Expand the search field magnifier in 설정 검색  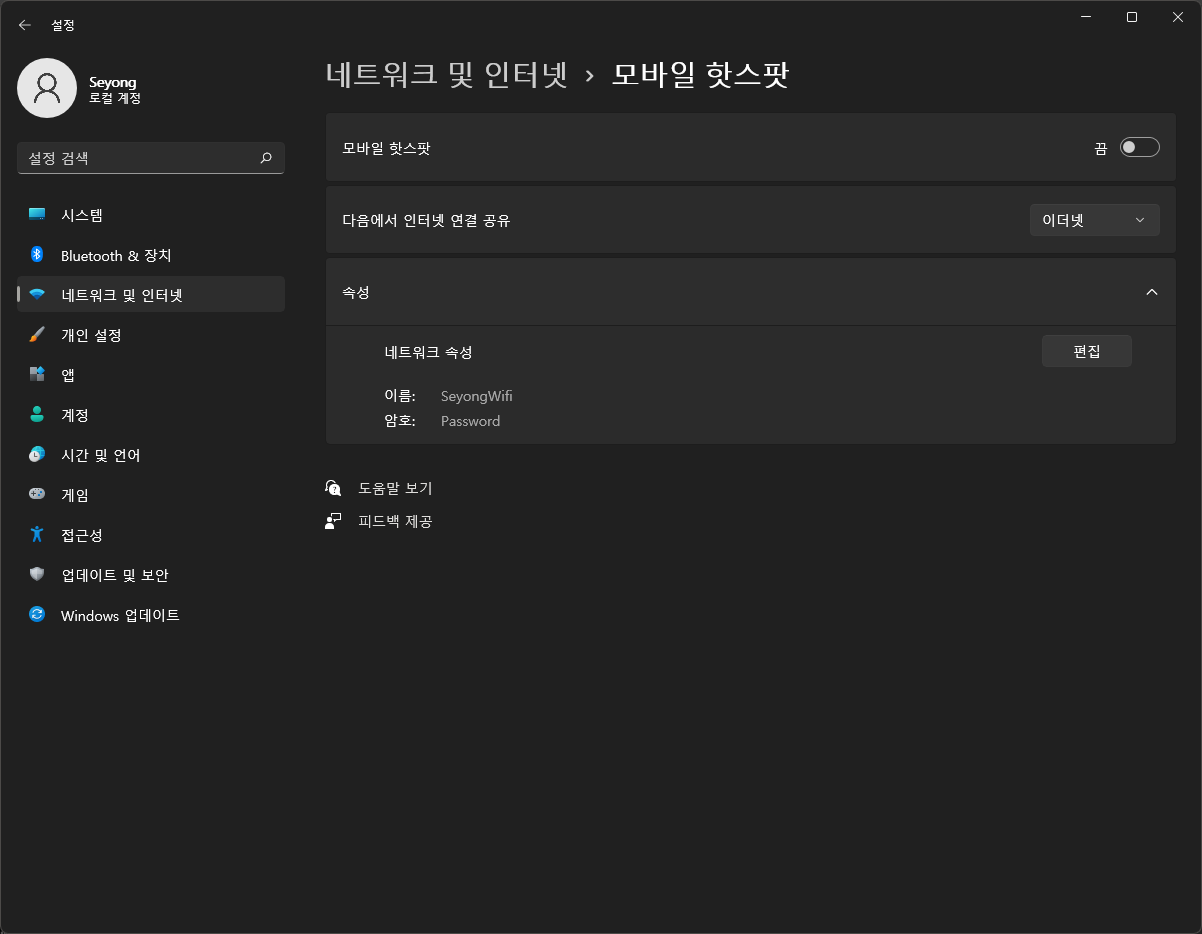pos(266,158)
